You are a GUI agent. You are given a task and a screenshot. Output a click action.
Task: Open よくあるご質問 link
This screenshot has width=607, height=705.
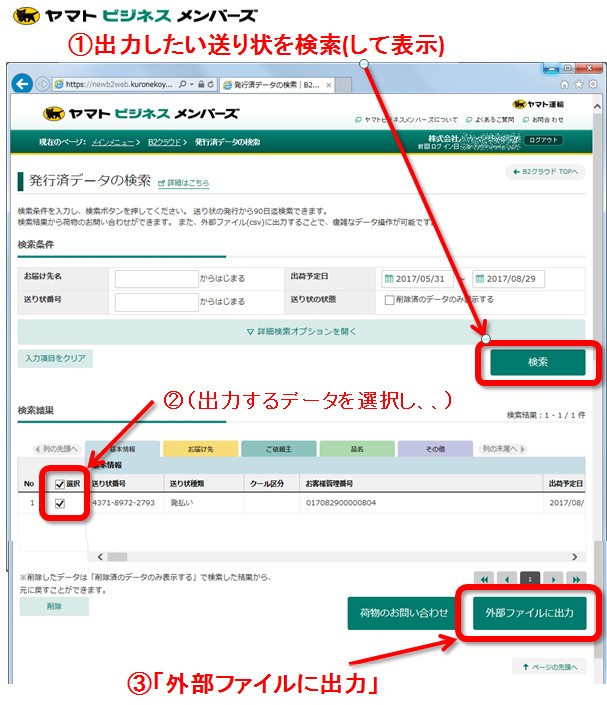coord(490,120)
